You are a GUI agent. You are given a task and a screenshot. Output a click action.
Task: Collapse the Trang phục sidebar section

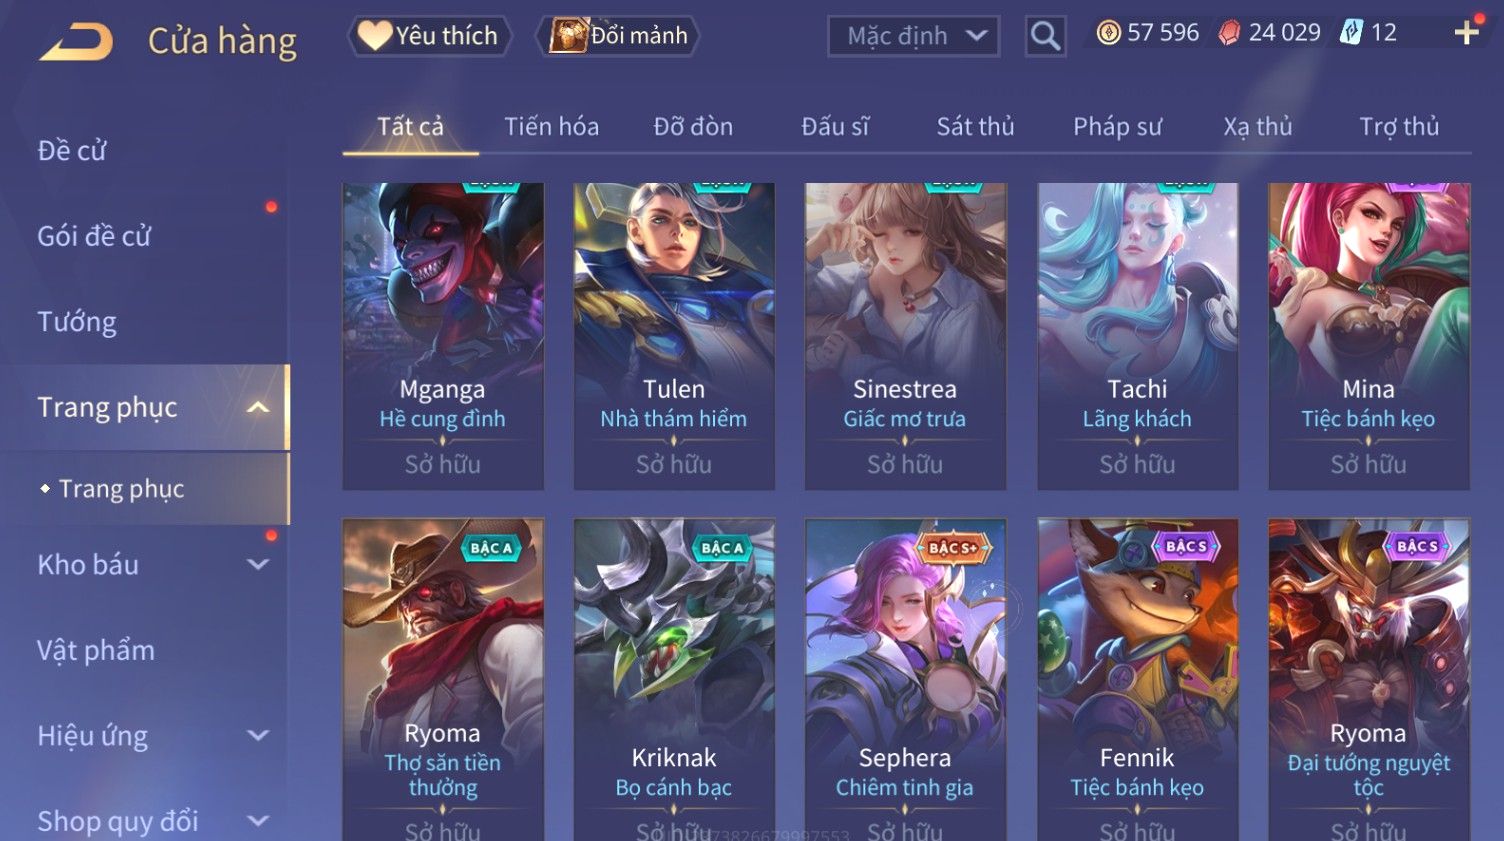258,407
